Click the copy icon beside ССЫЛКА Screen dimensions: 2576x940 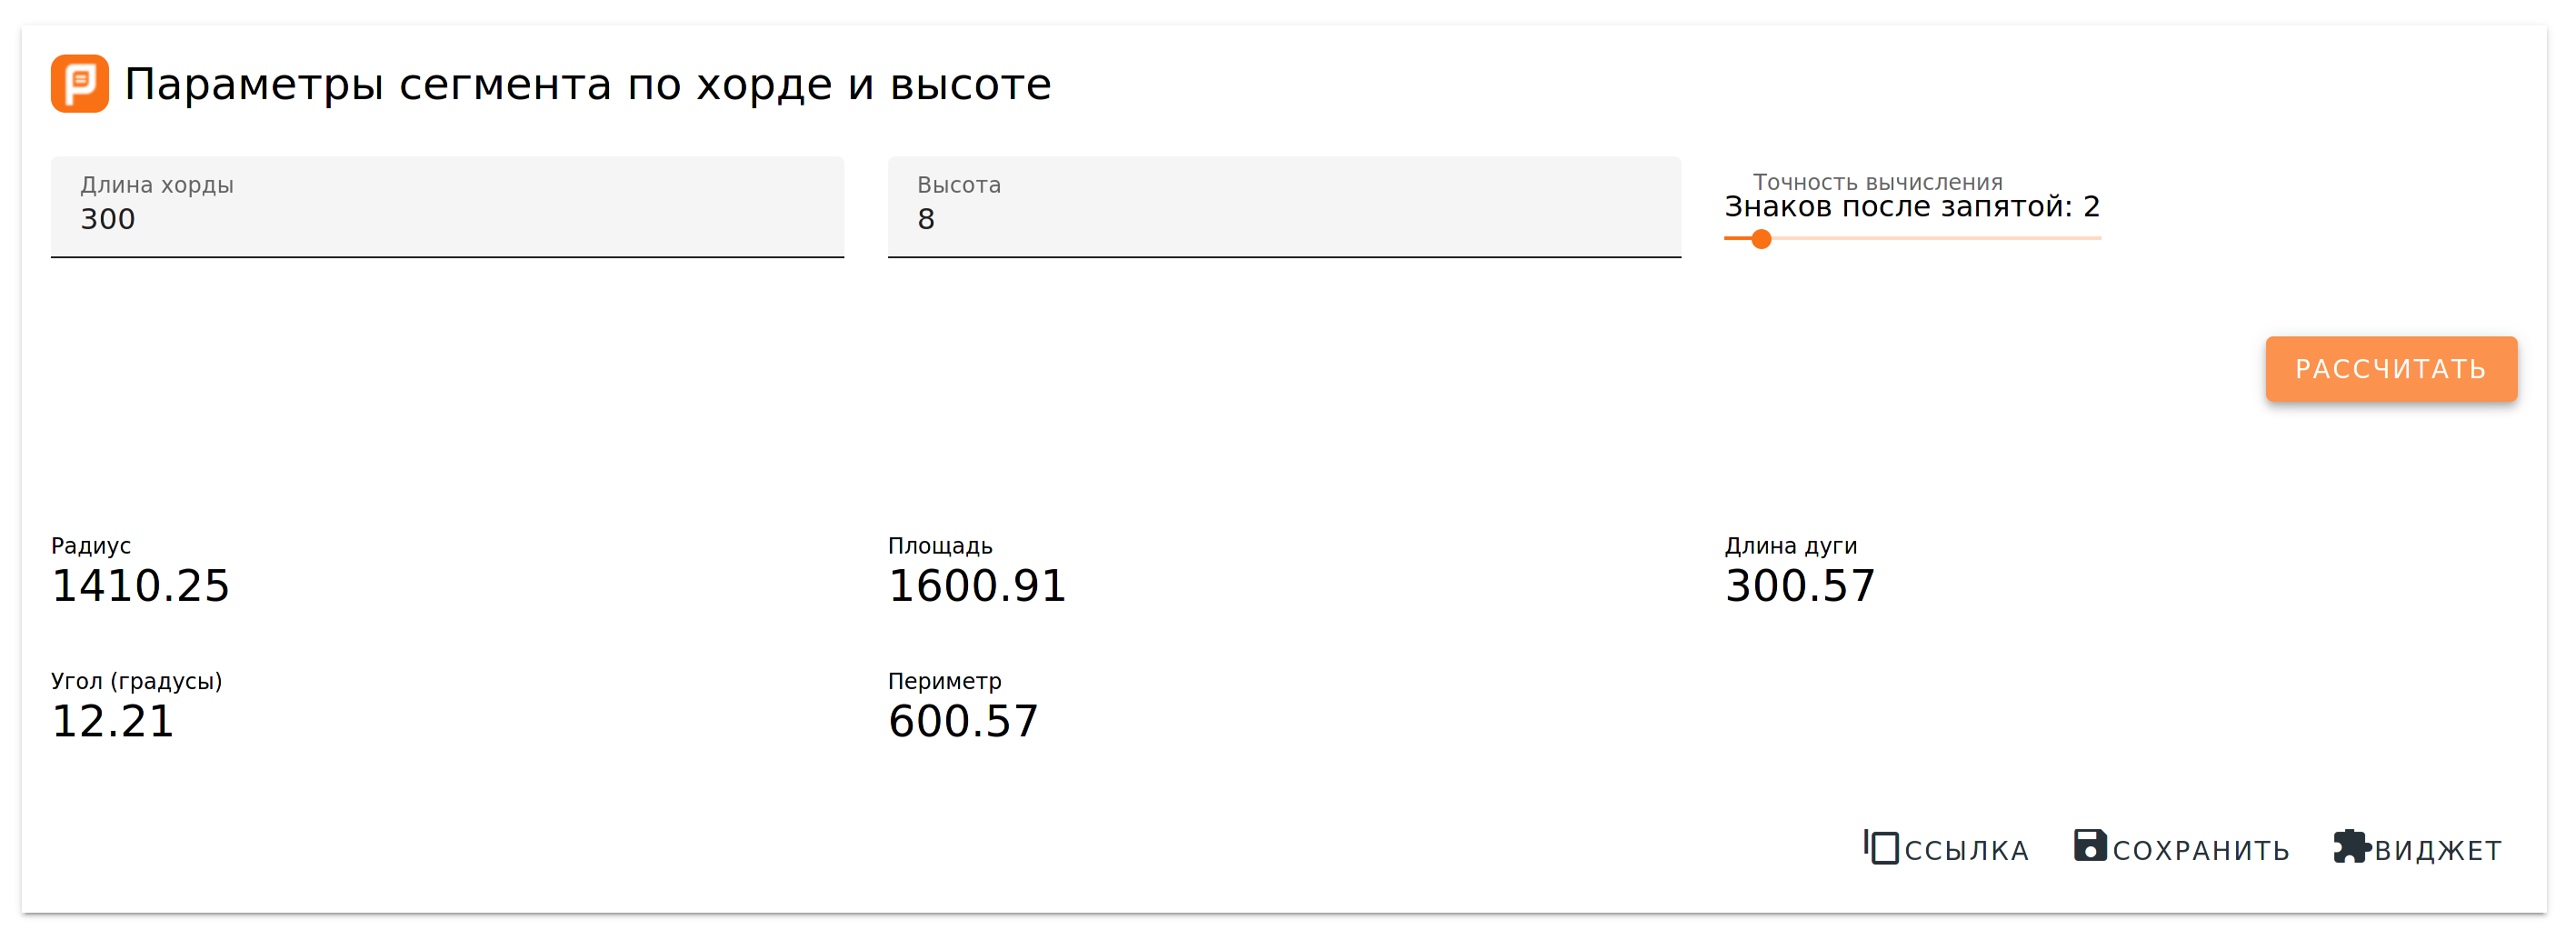[x=1882, y=847]
